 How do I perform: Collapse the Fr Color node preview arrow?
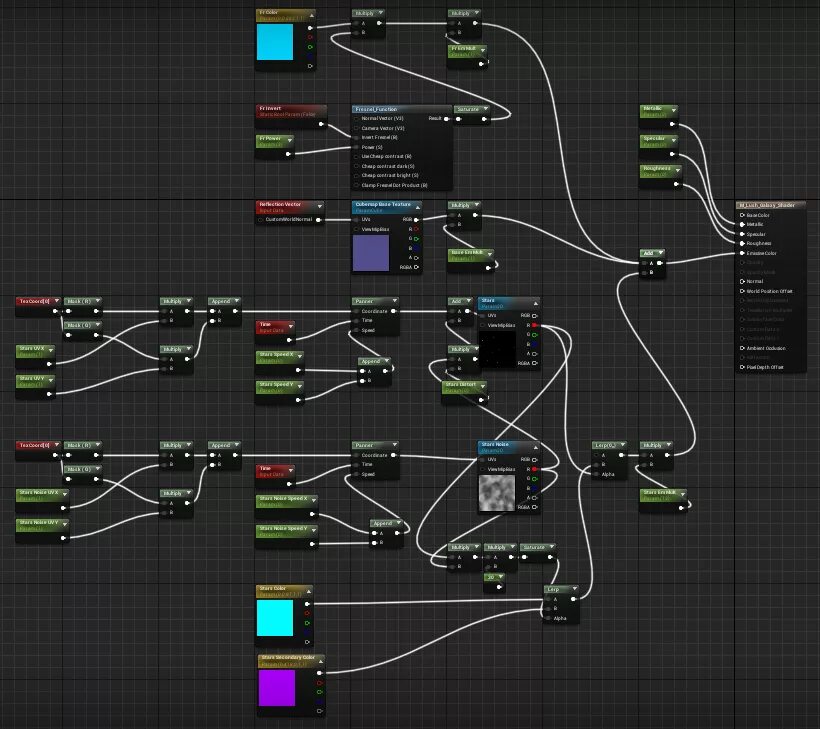click(312, 15)
